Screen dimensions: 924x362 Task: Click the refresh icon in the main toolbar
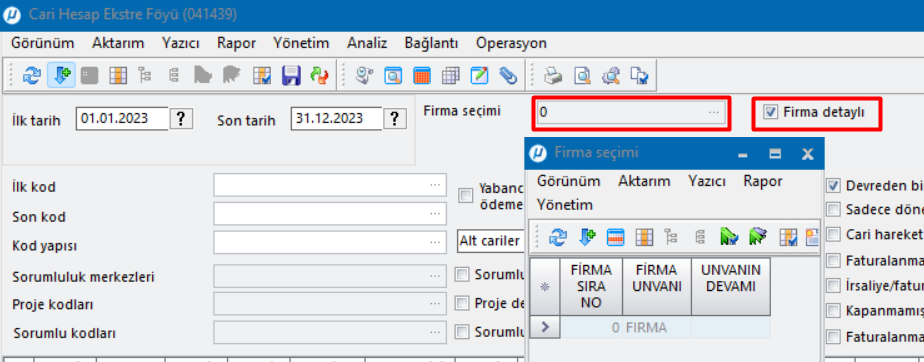point(31,75)
